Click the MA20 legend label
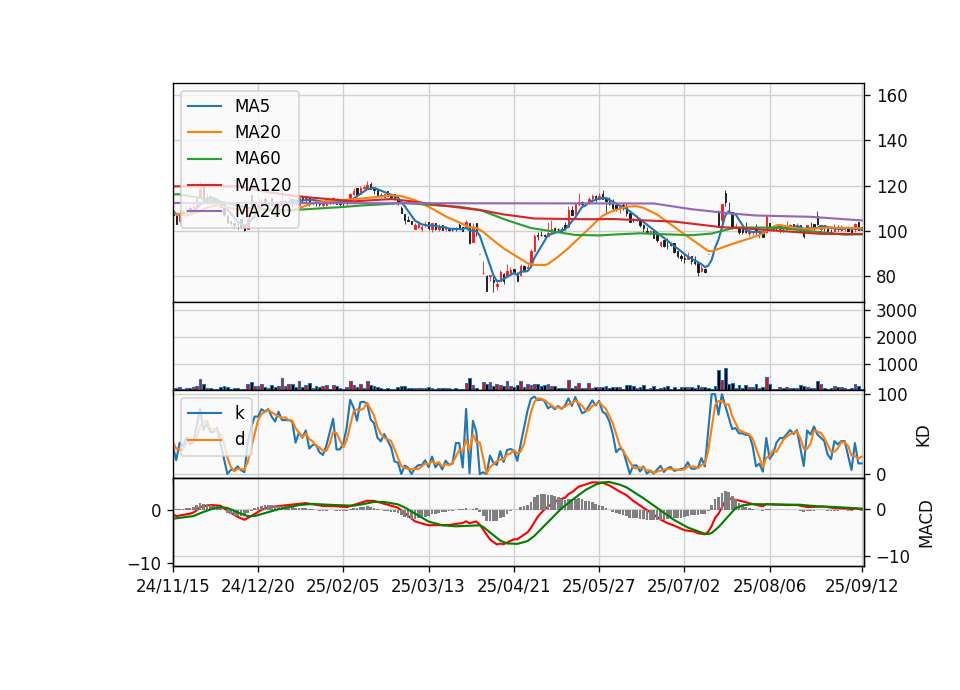Image resolution: width=960 pixels, height=690 pixels. 257,132
